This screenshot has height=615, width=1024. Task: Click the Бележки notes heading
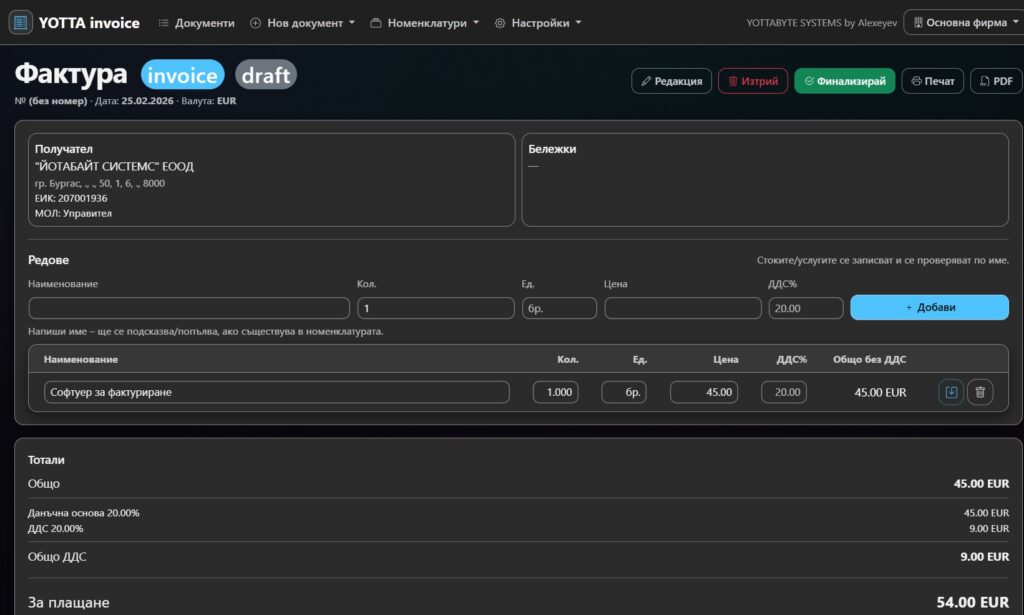tap(552, 149)
